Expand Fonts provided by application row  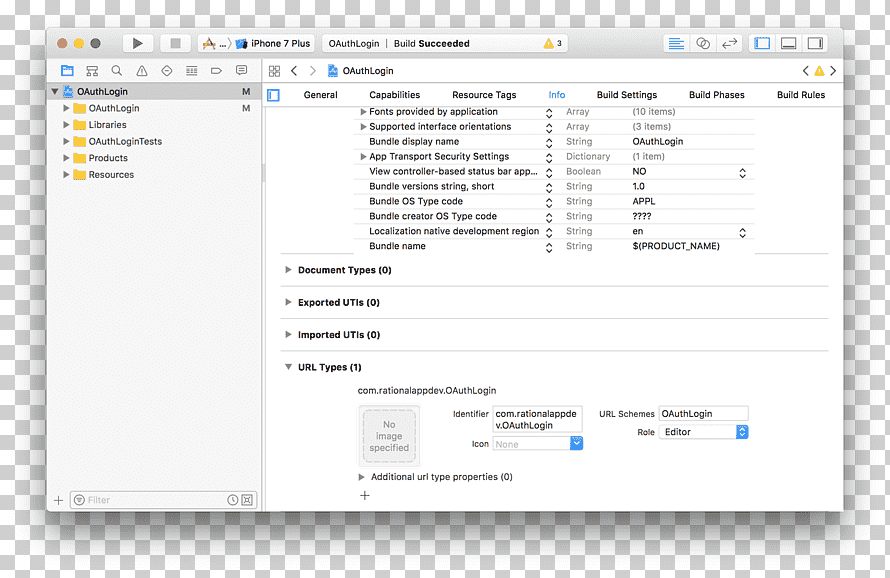tap(363, 112)
